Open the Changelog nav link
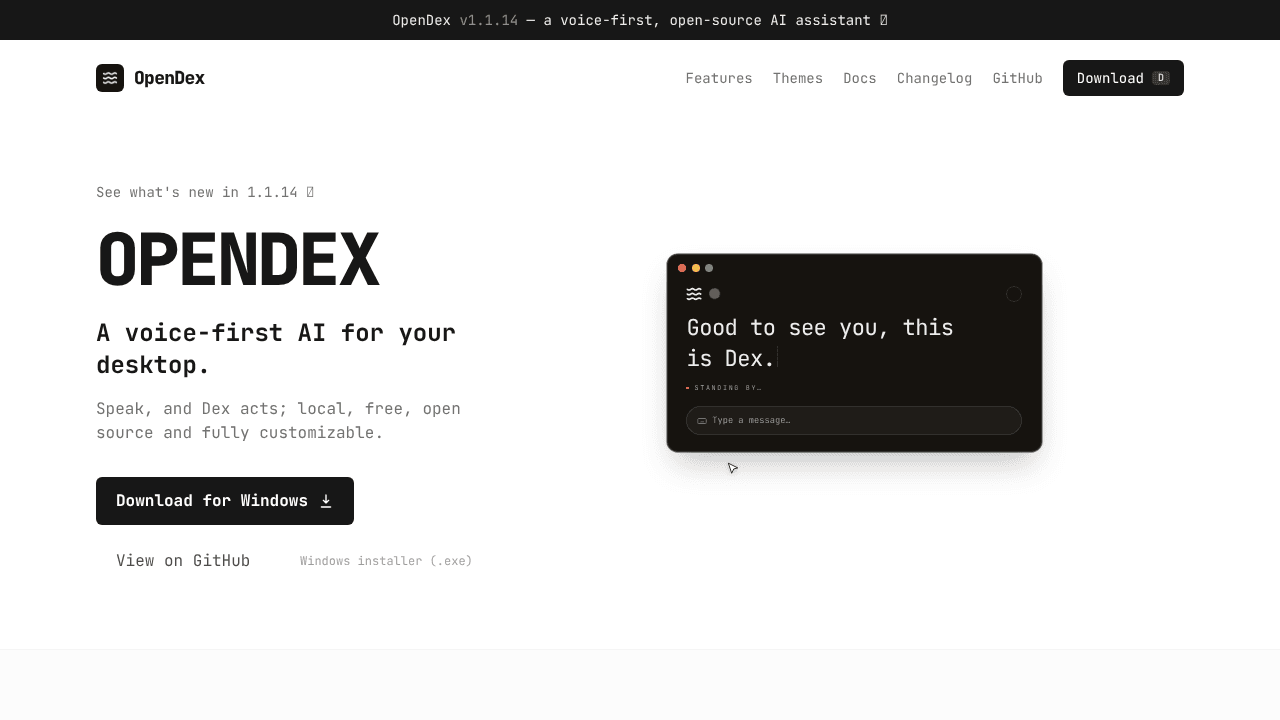Viewport: 1280px width, 720px height. pyautogui.click(x=934, y=78)
